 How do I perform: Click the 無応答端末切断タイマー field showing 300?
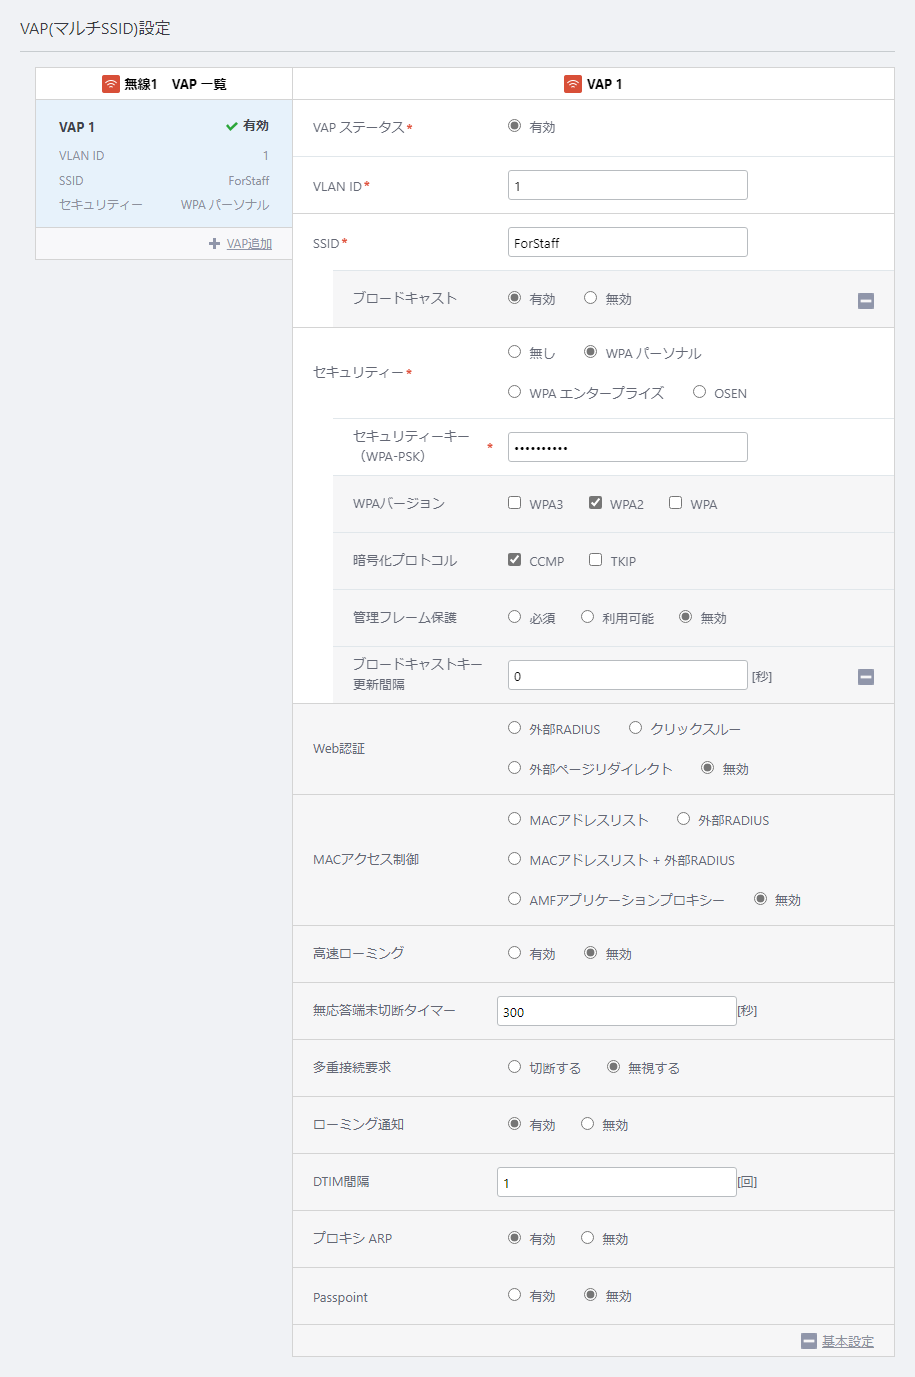coord(617,1011)
